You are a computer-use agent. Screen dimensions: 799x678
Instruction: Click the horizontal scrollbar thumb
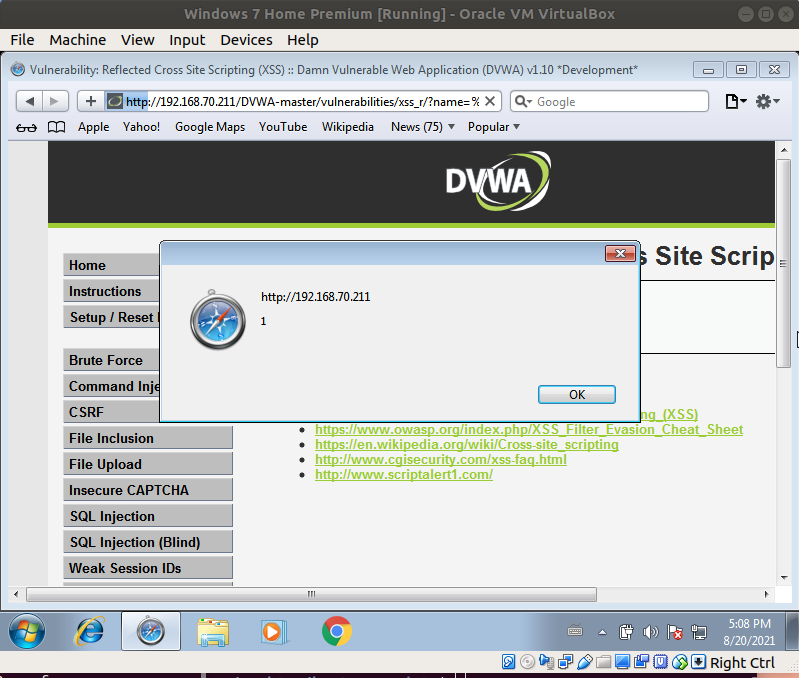pos(311,594)
